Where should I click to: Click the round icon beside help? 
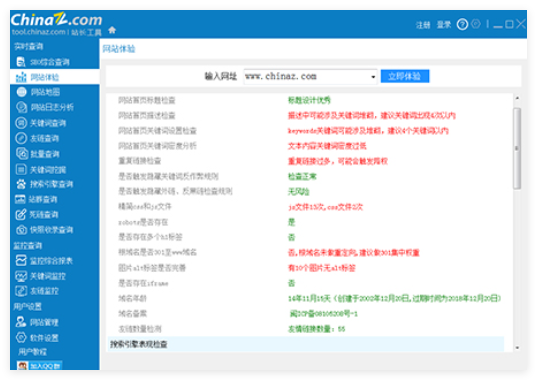tap(476, 24)
